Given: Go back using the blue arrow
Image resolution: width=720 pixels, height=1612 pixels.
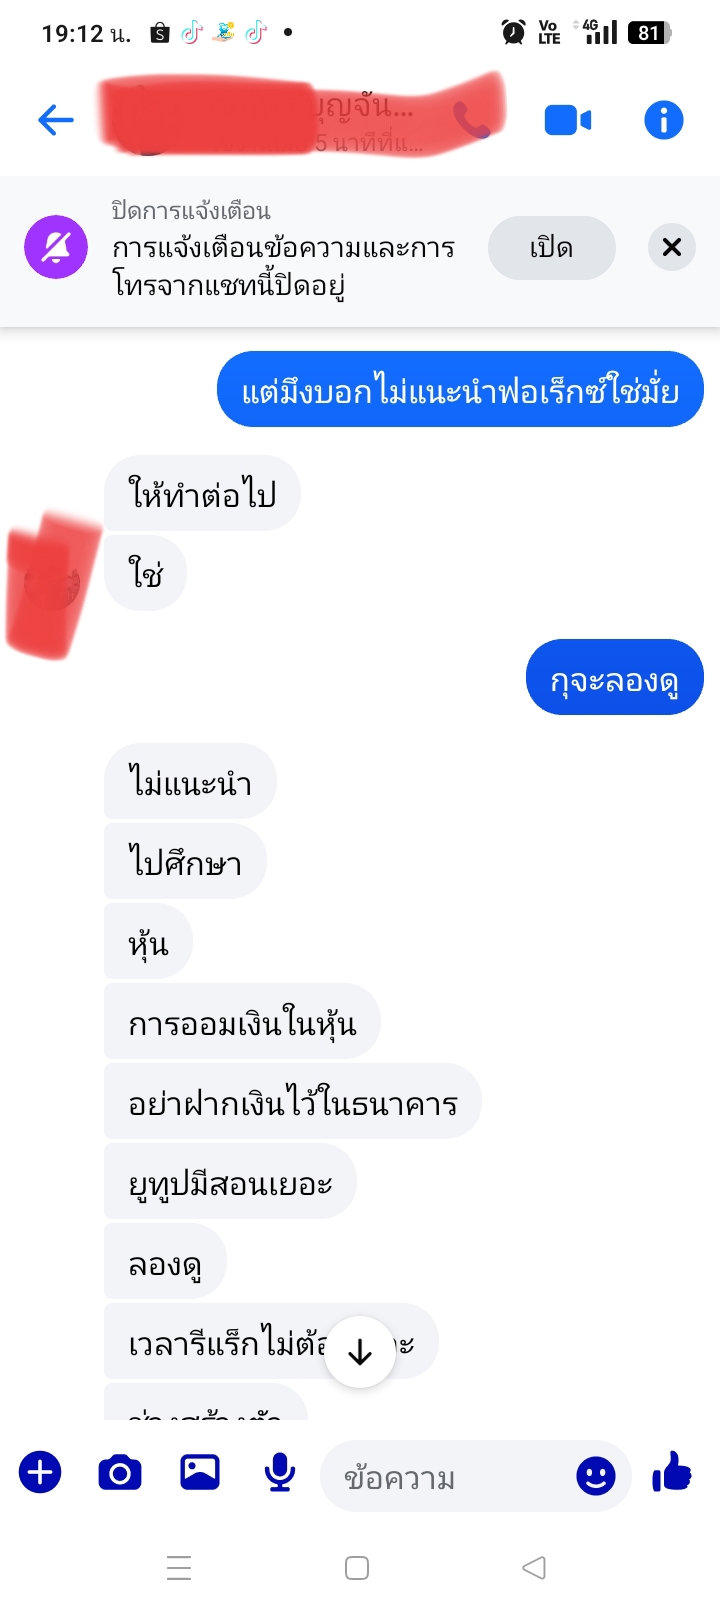Looking at the screenshot, I should pos(56,121).
